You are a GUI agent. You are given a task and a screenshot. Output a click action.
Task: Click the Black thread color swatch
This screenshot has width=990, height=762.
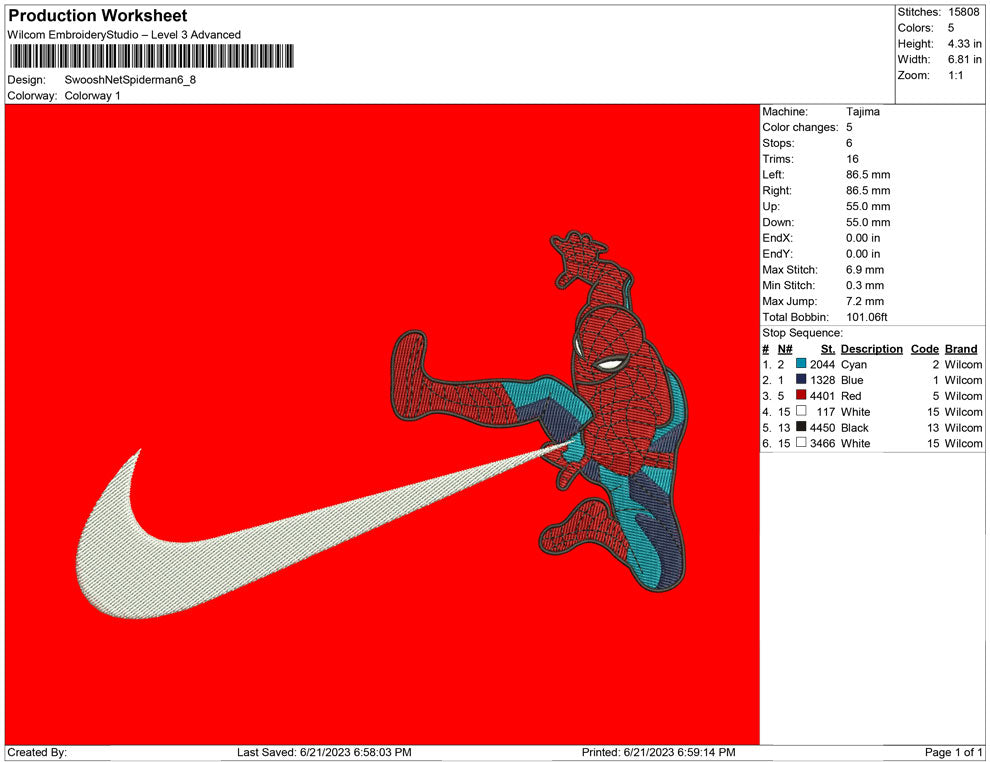pos(801,427)
